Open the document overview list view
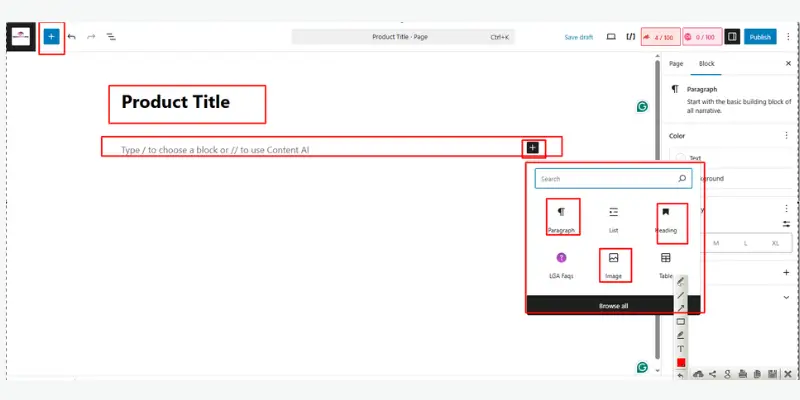This screenshot has width=800, height=400. [111, 37]
